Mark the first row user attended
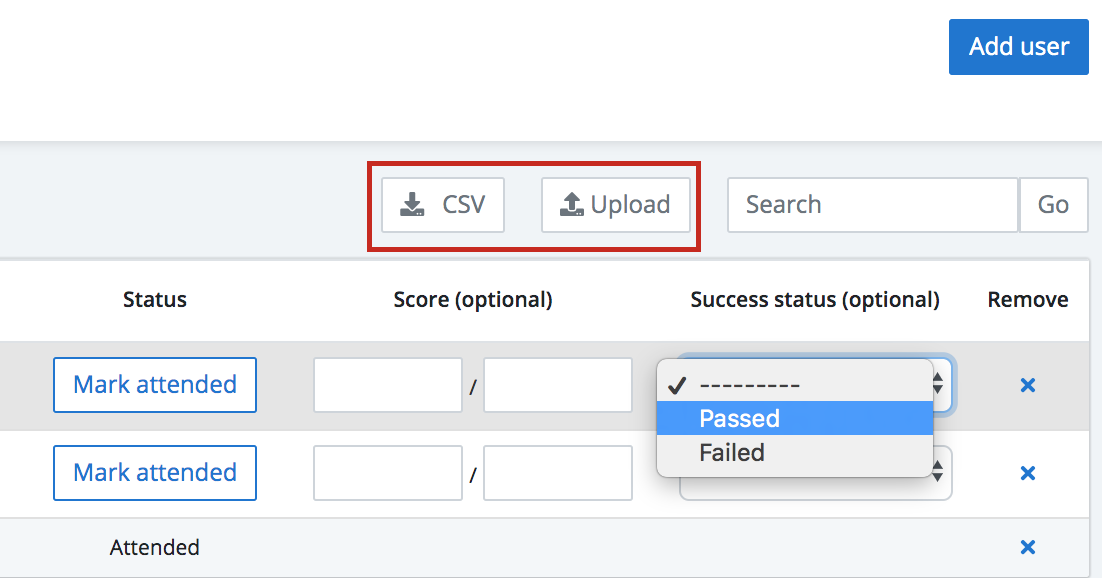 (155, 385)
